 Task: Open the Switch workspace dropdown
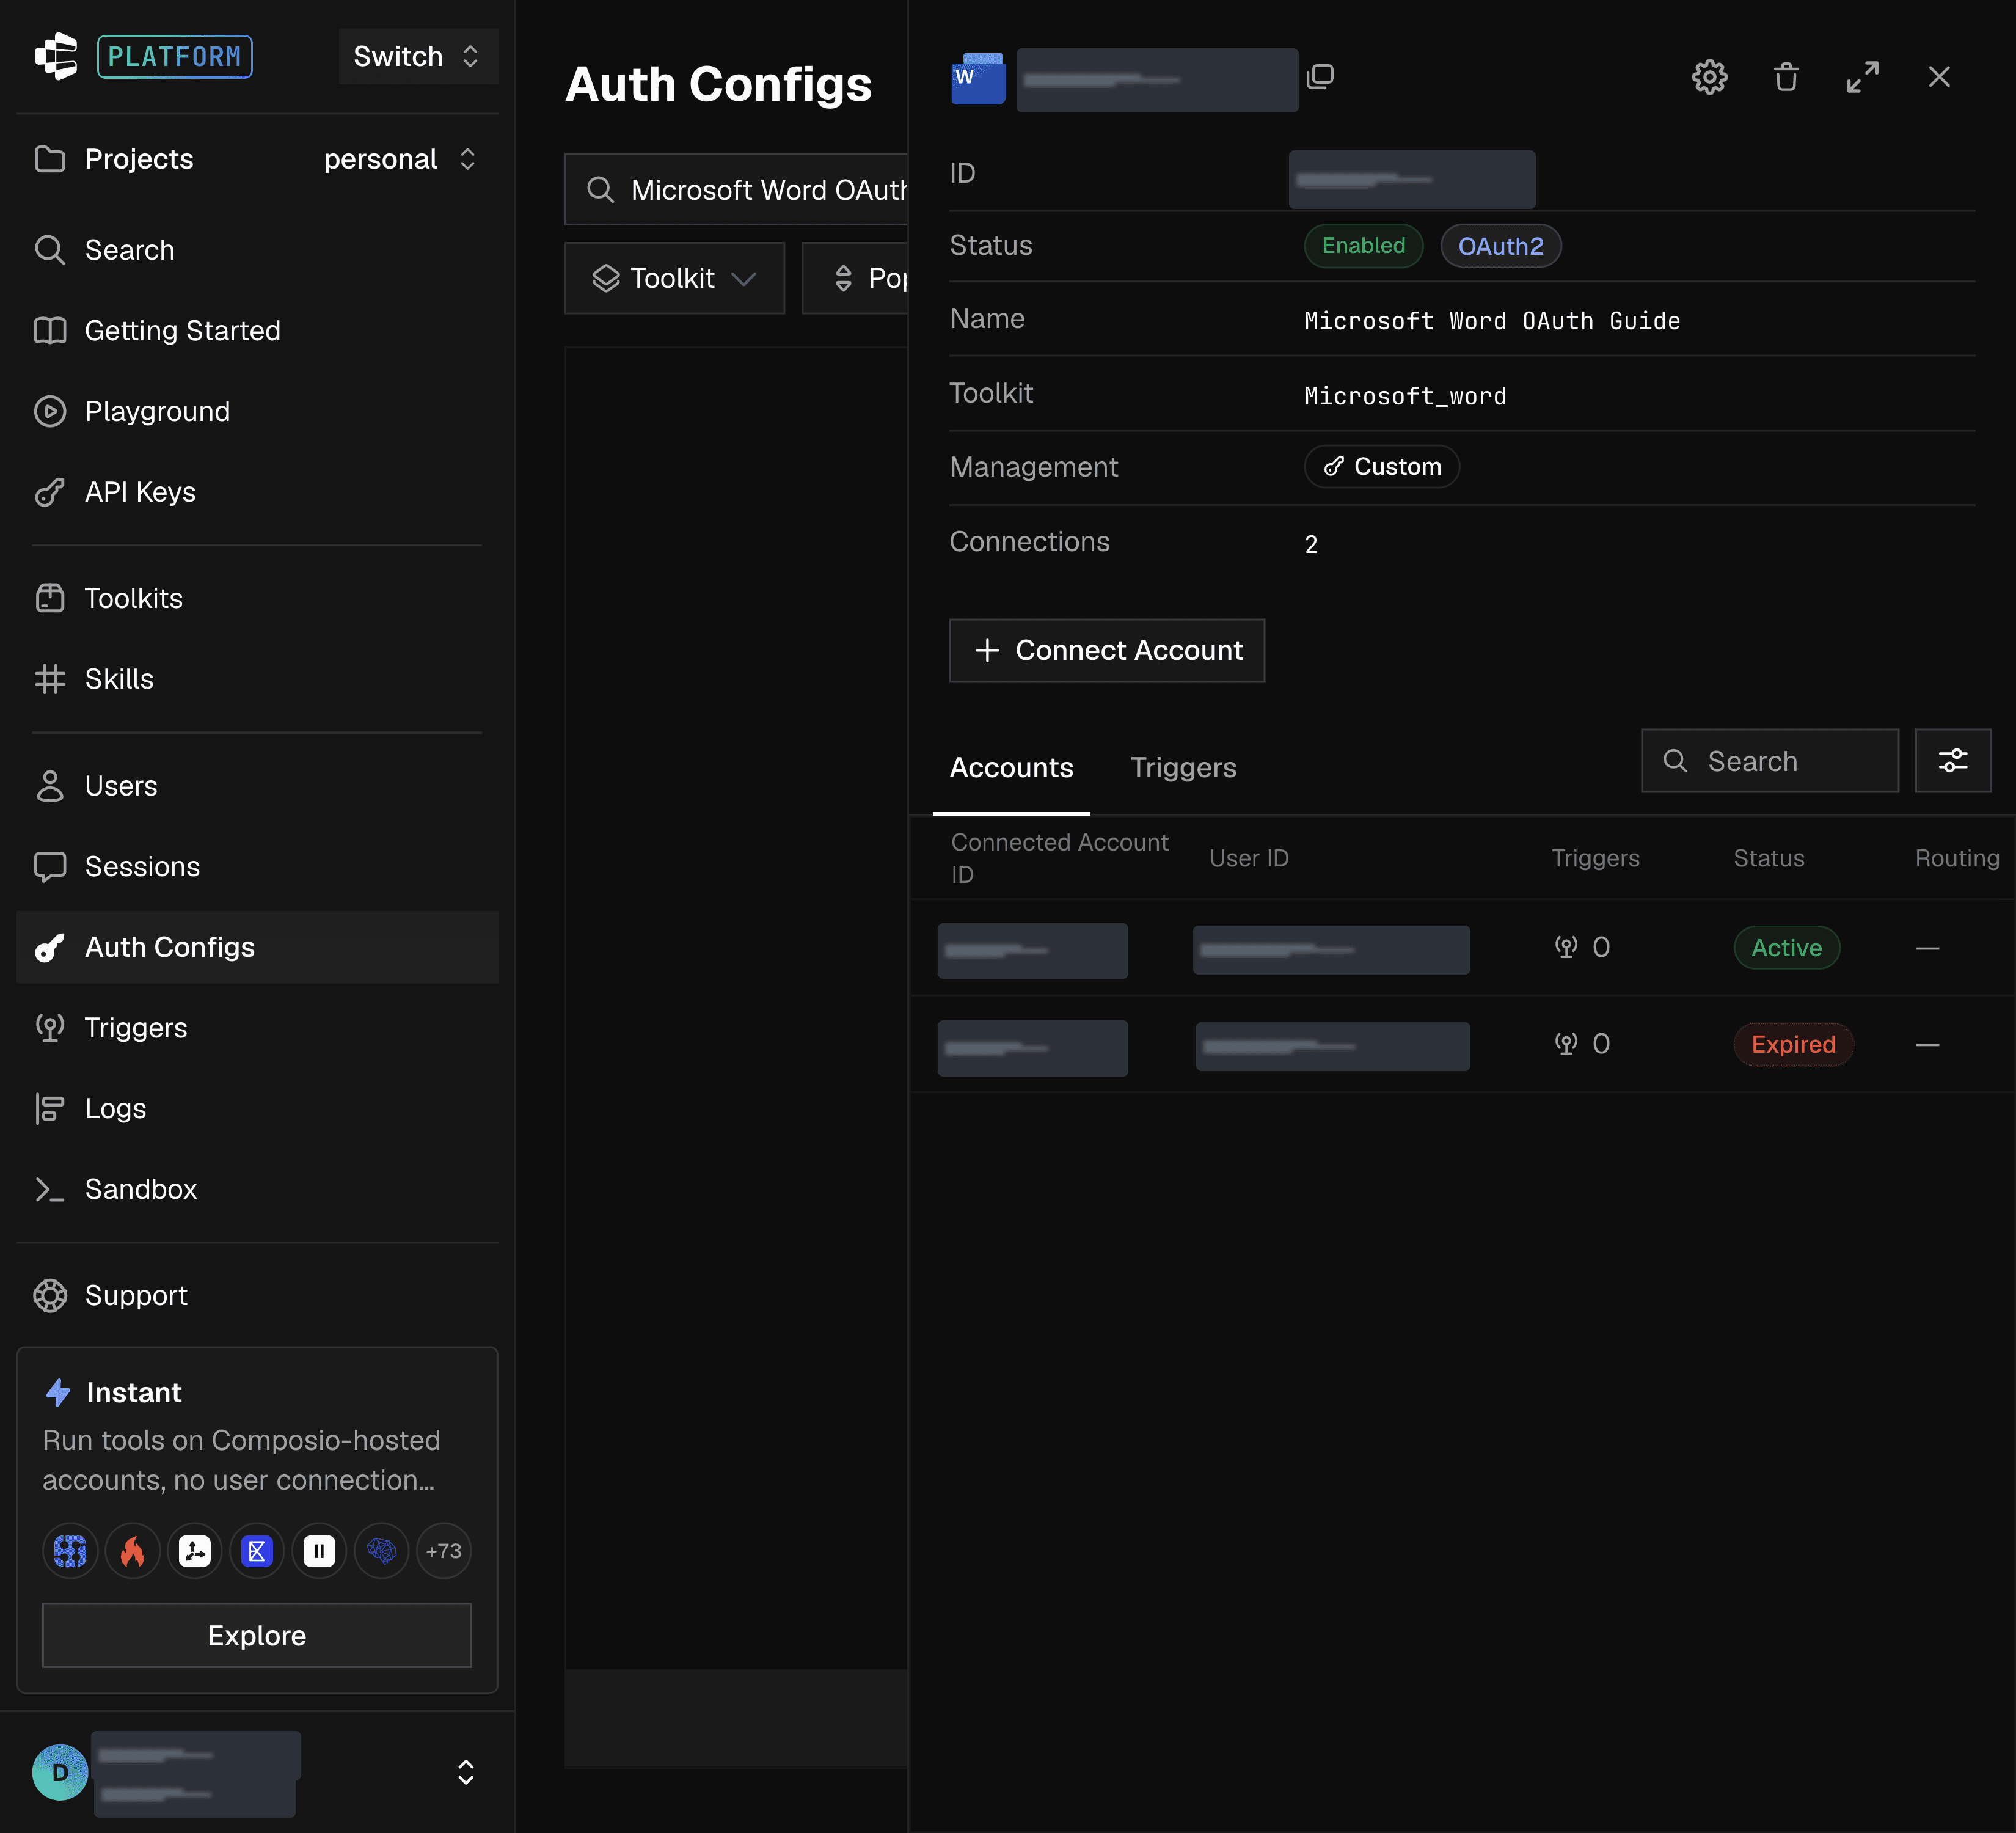tap(418, 56)
